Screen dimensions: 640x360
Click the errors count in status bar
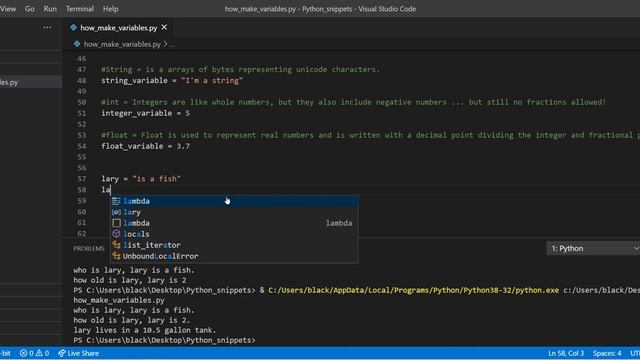27,353
